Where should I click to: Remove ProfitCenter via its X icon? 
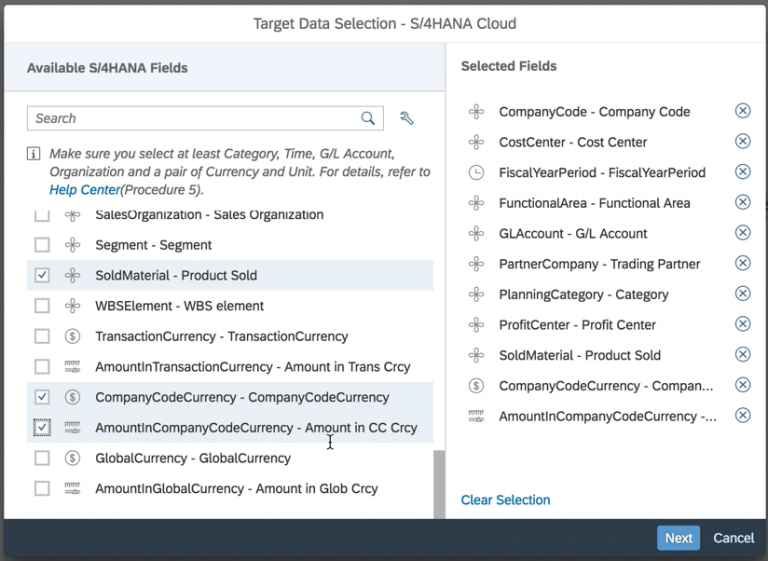point(743,324)
